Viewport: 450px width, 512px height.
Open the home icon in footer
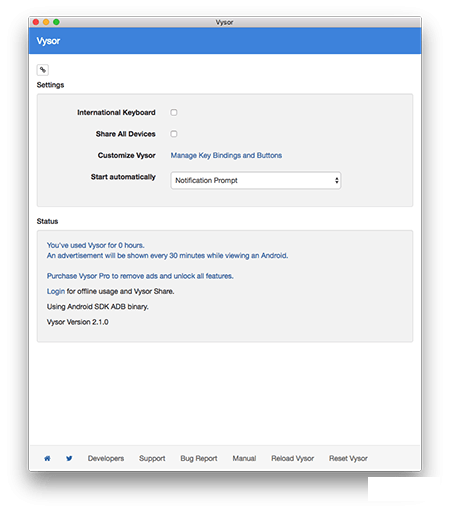(x=47, y=458)
